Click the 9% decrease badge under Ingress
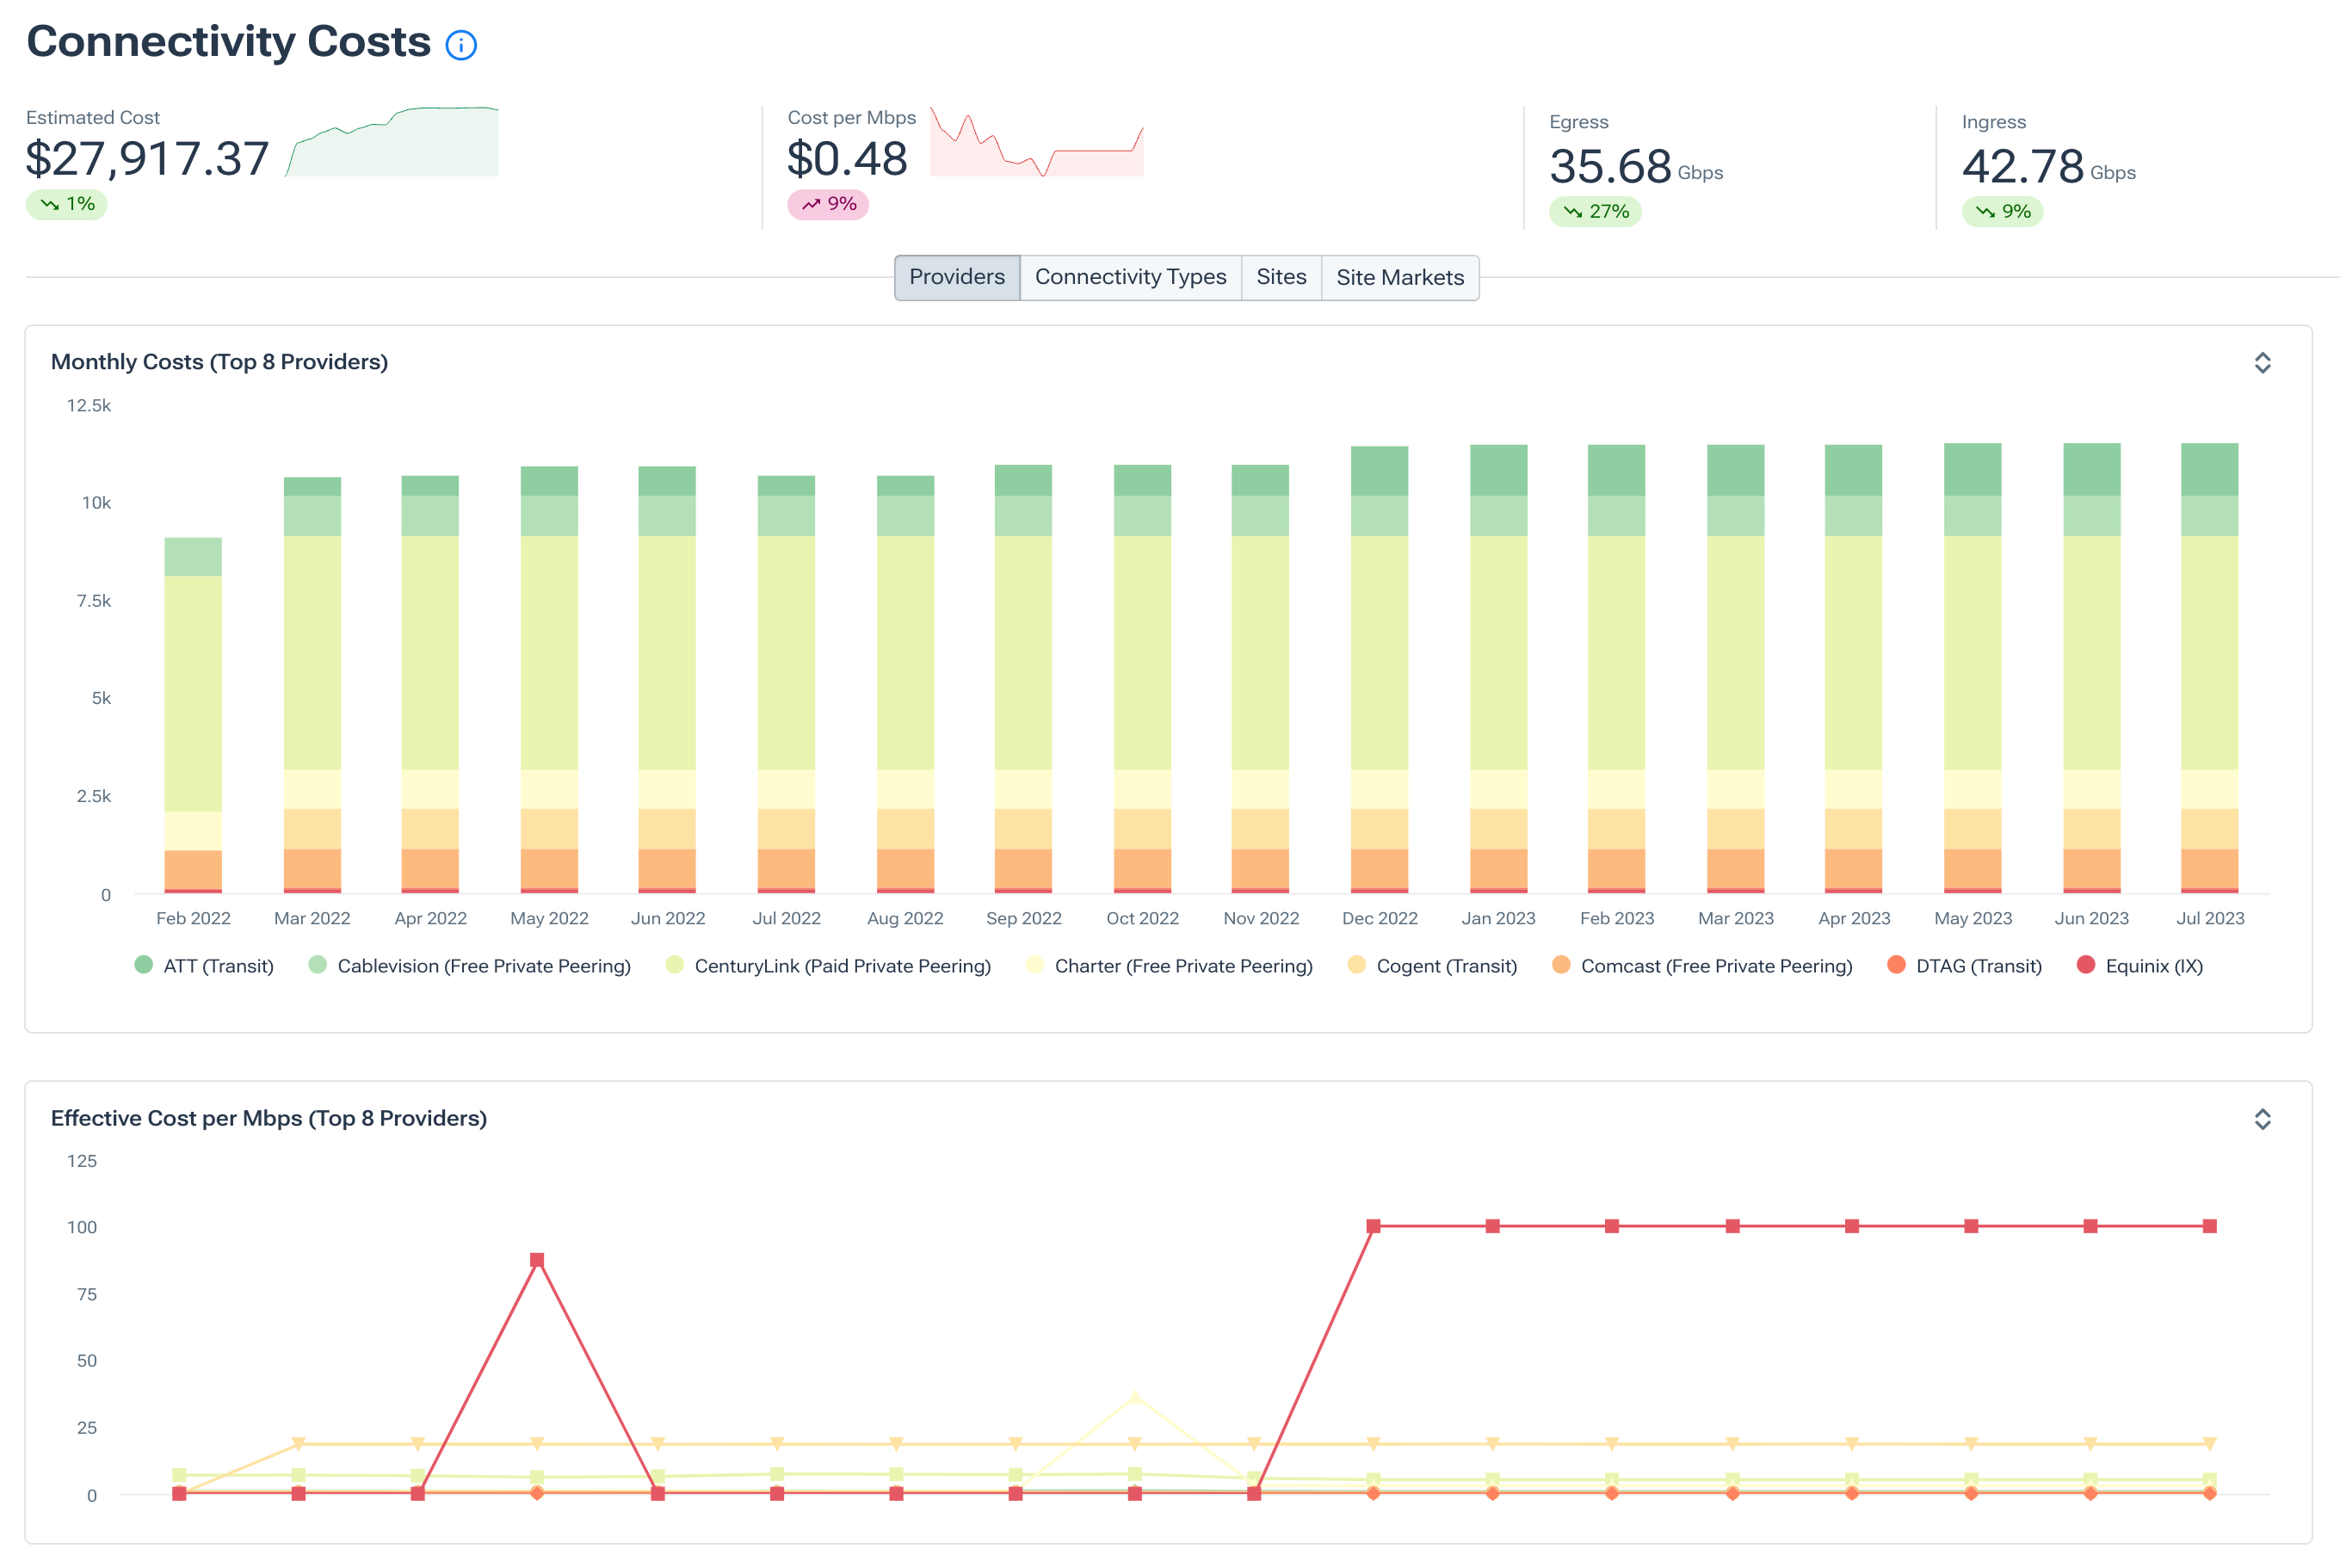2340x1568 pixels. point(2001,211)
